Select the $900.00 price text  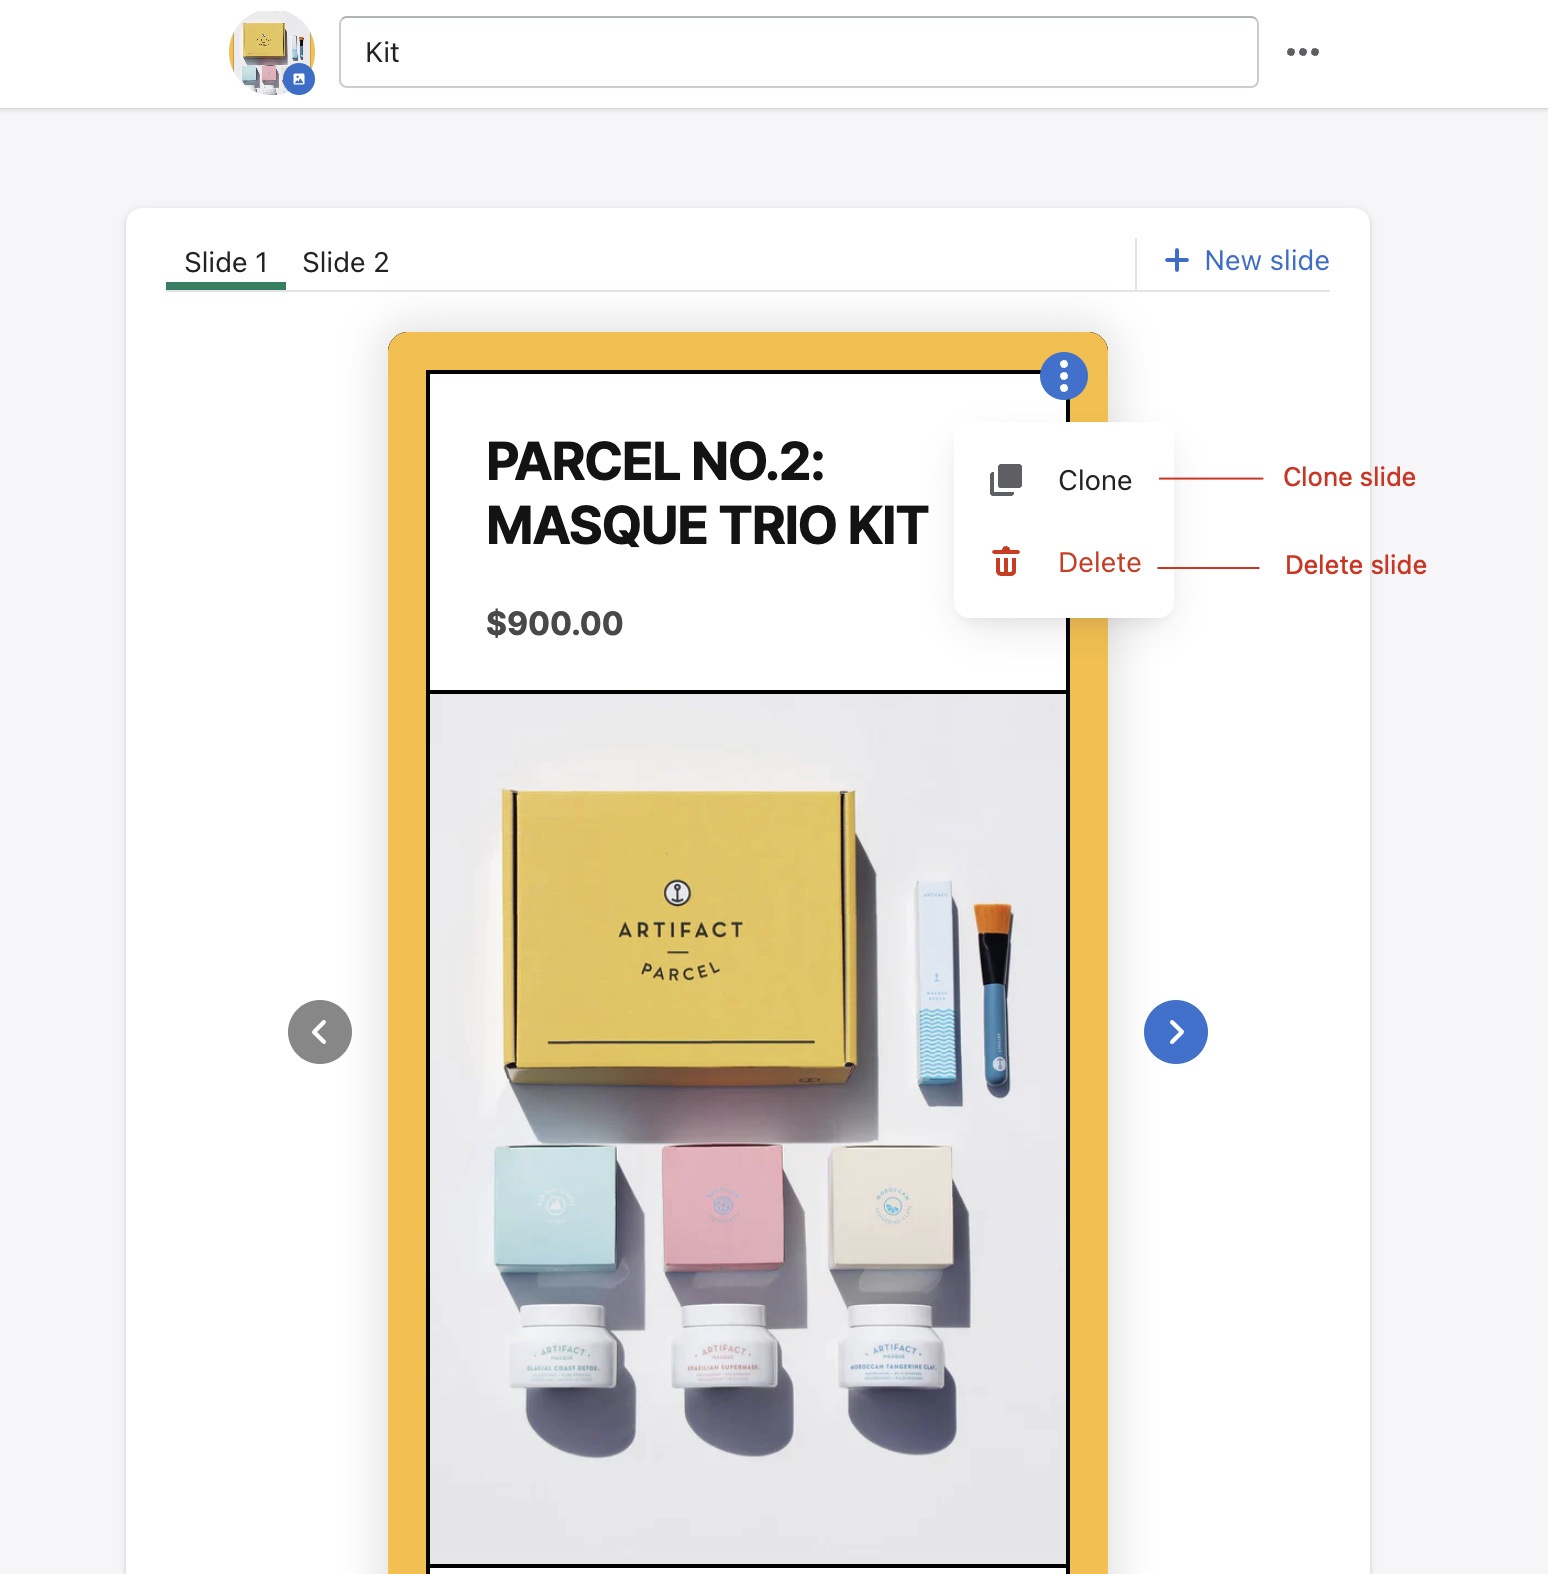(554, 624)
